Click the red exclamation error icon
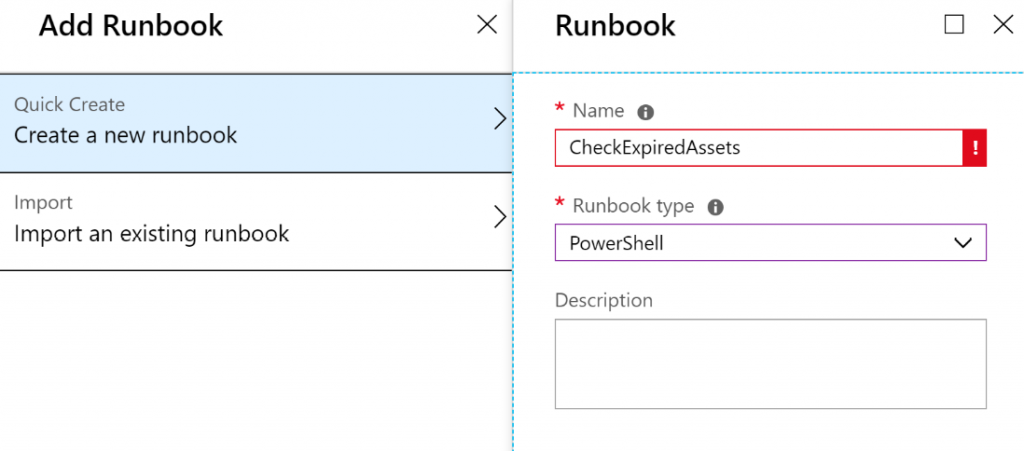This screenshot has width=1024, height=451. point(975,148)
